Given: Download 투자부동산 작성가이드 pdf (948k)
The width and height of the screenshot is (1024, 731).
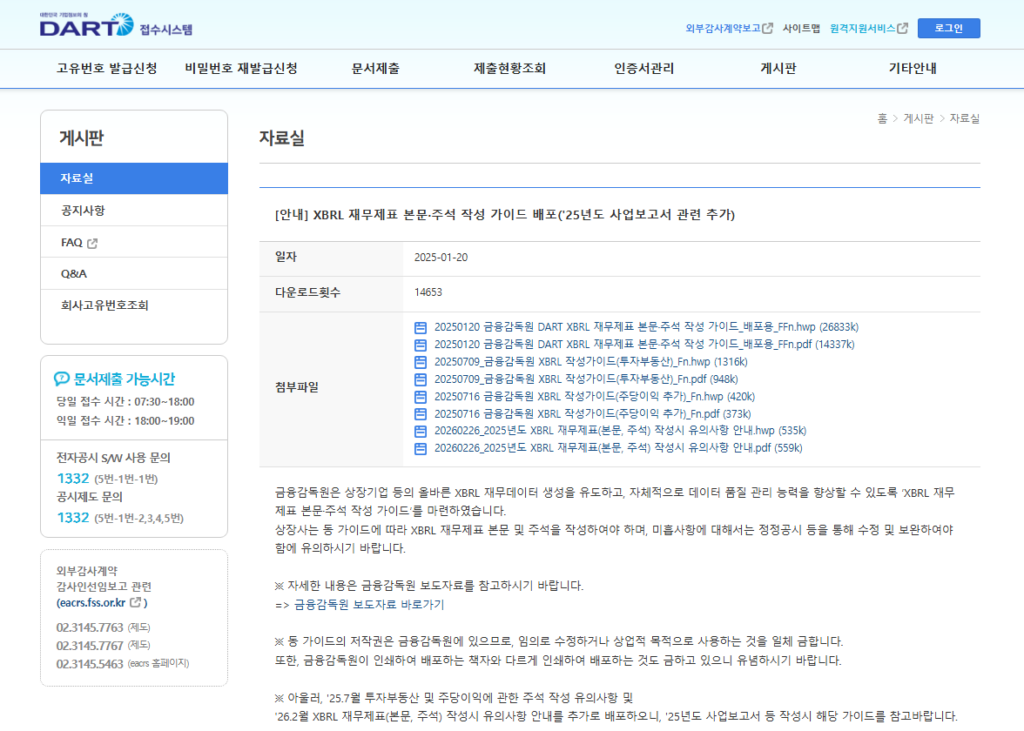Looking at the screenshot, I should pos(585,379).
